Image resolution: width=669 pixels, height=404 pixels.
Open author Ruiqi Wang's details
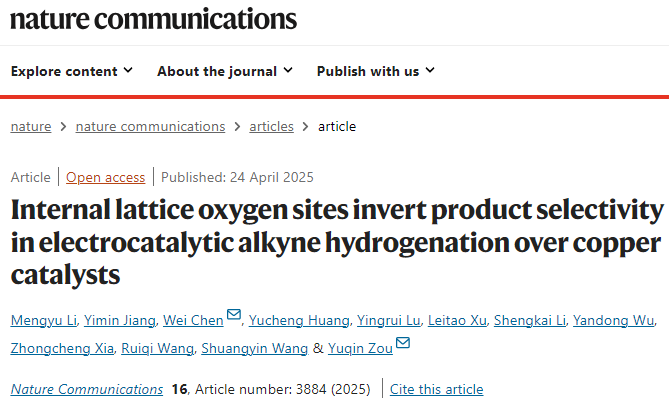(x=157, y=349)
